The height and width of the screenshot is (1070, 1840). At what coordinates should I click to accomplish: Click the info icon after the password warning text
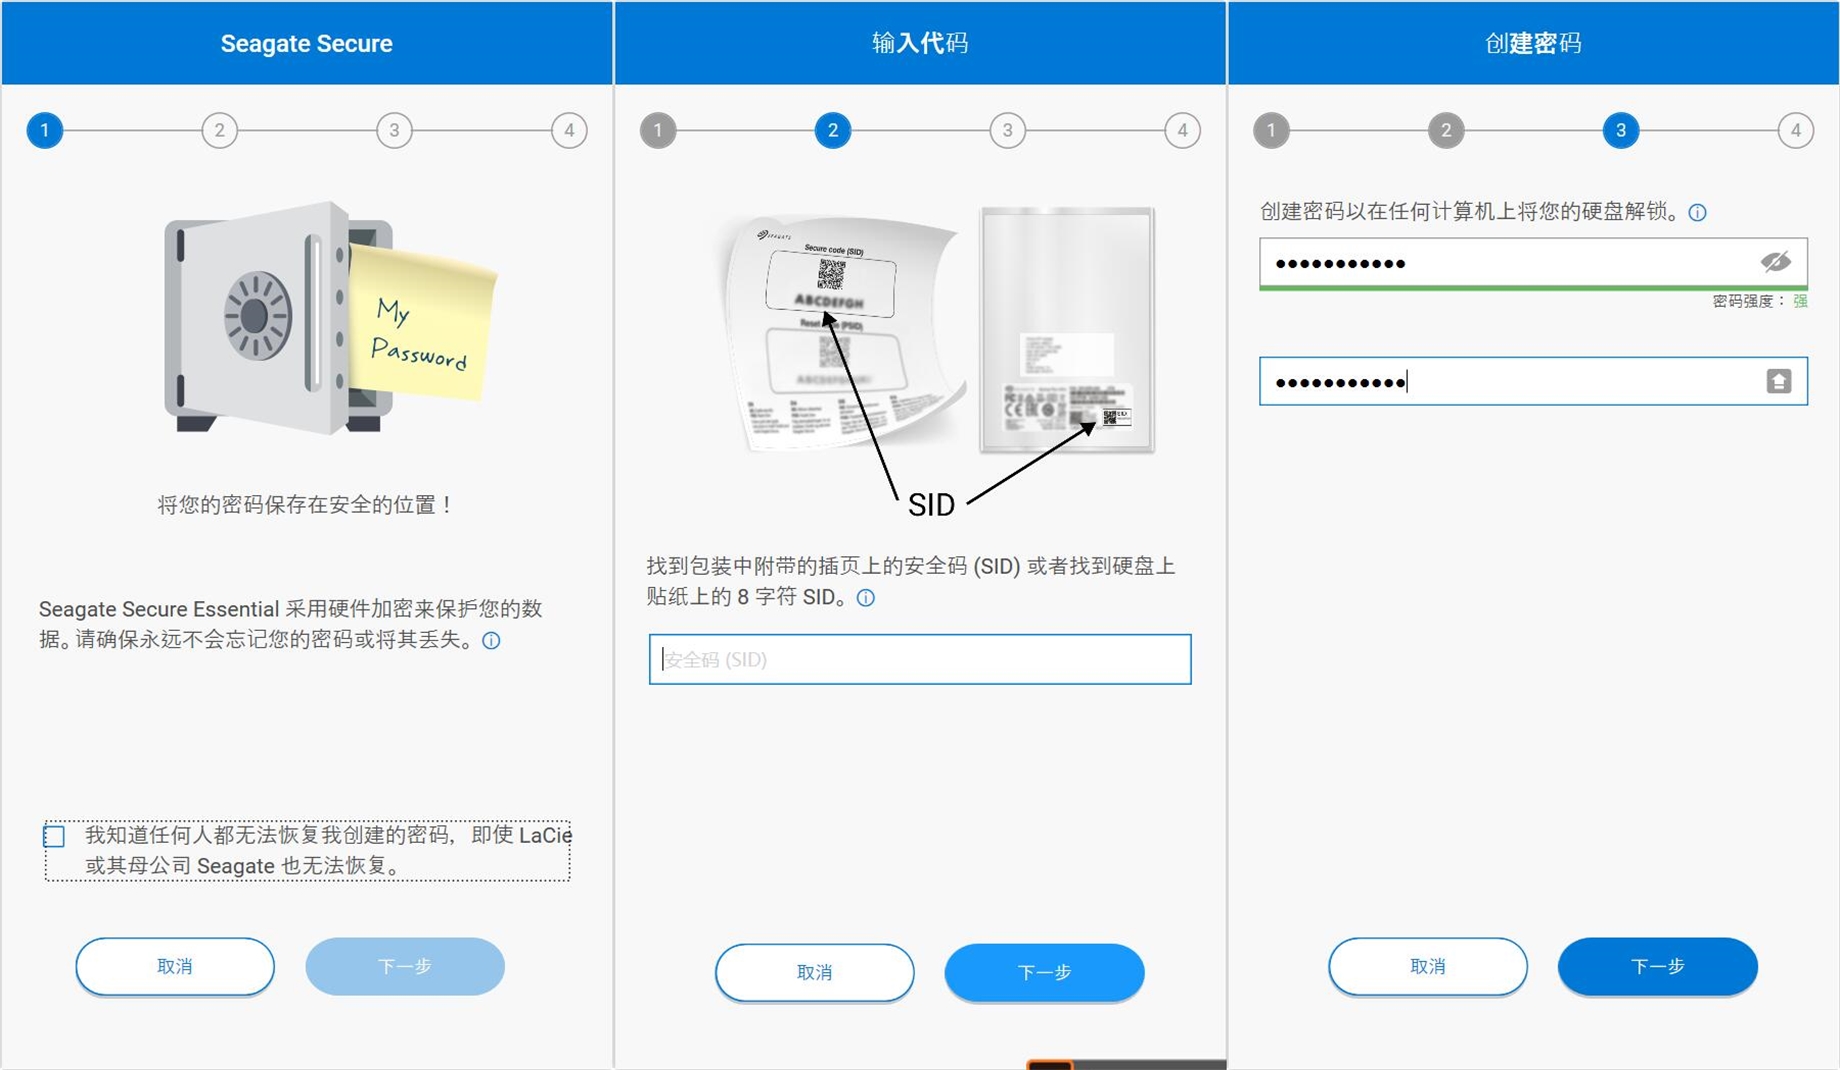pos(491,641)
